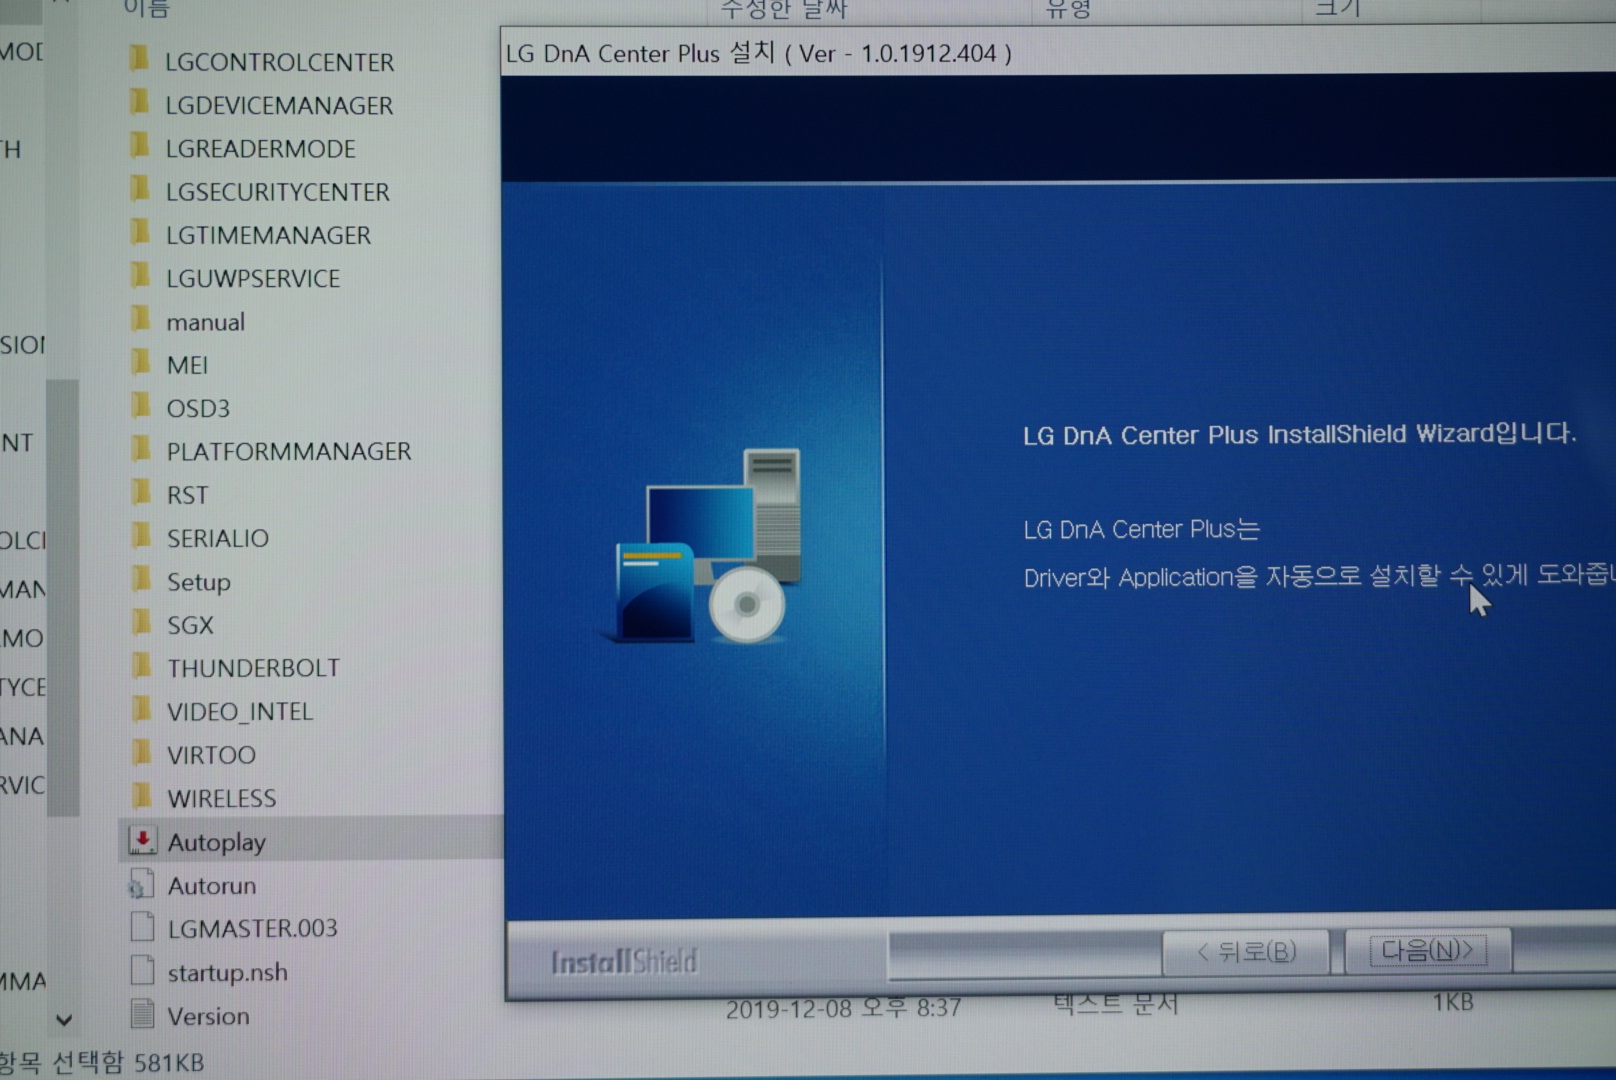Click the Autorun setup file icon

[141, 884]
